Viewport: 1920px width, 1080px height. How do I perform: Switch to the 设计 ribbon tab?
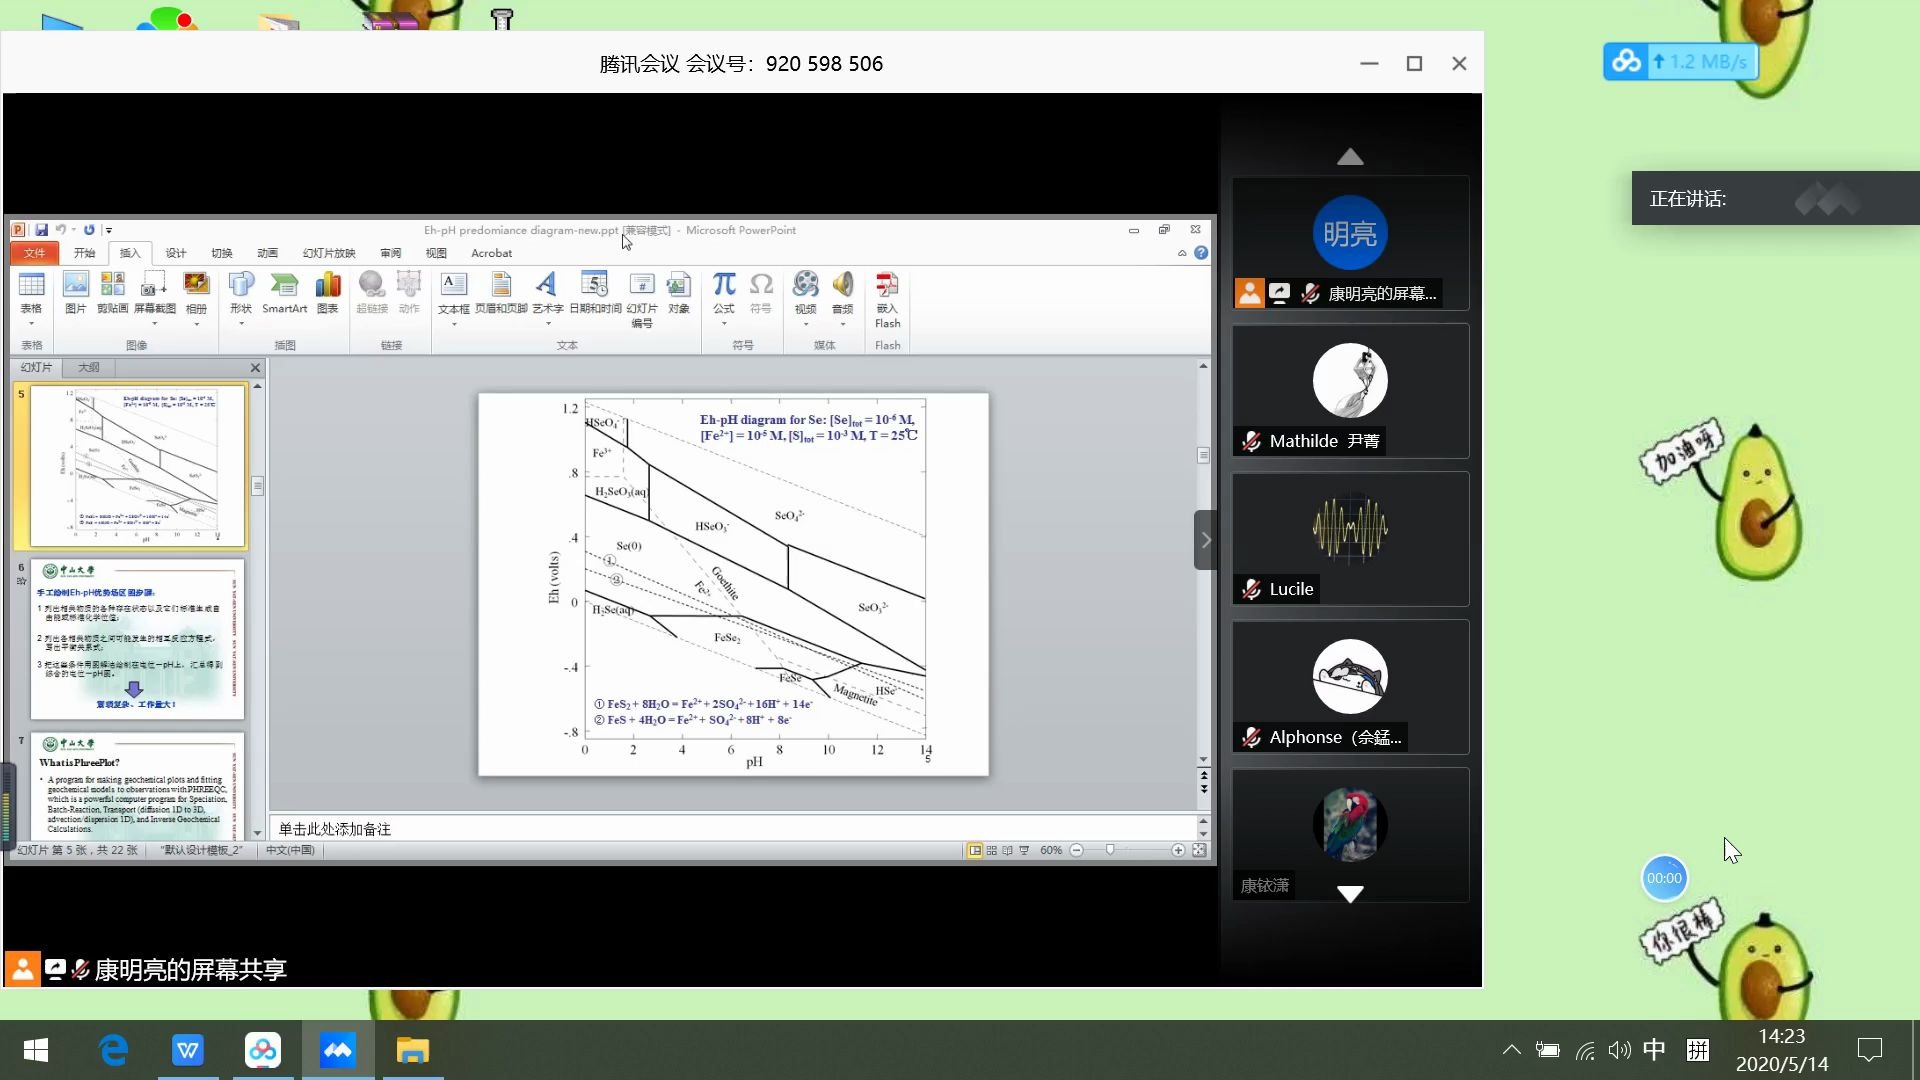pyautogui.click(x=176, y=253)
